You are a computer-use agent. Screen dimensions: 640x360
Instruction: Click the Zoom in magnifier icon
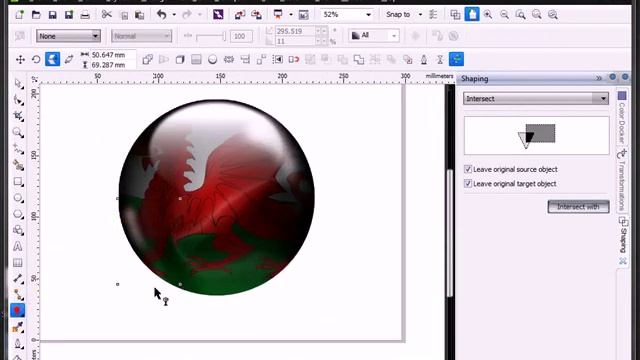tap(488, 15)
